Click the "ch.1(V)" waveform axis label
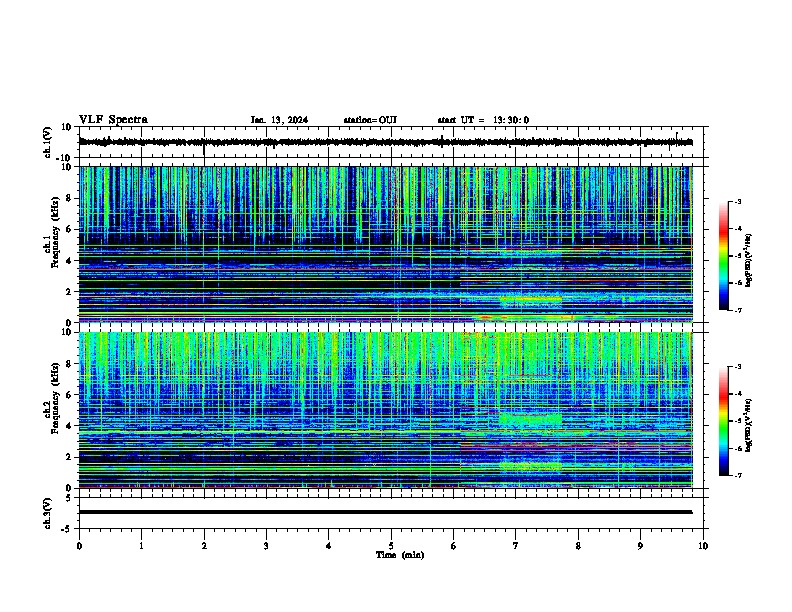Screen dimensions: 792x612 tap(48, 142)
